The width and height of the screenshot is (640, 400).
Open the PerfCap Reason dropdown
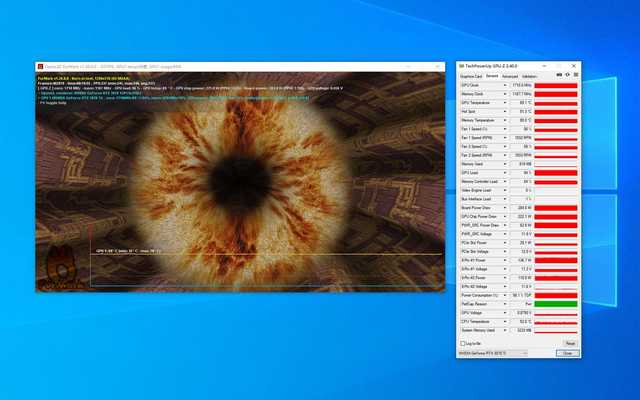(505, 304)
